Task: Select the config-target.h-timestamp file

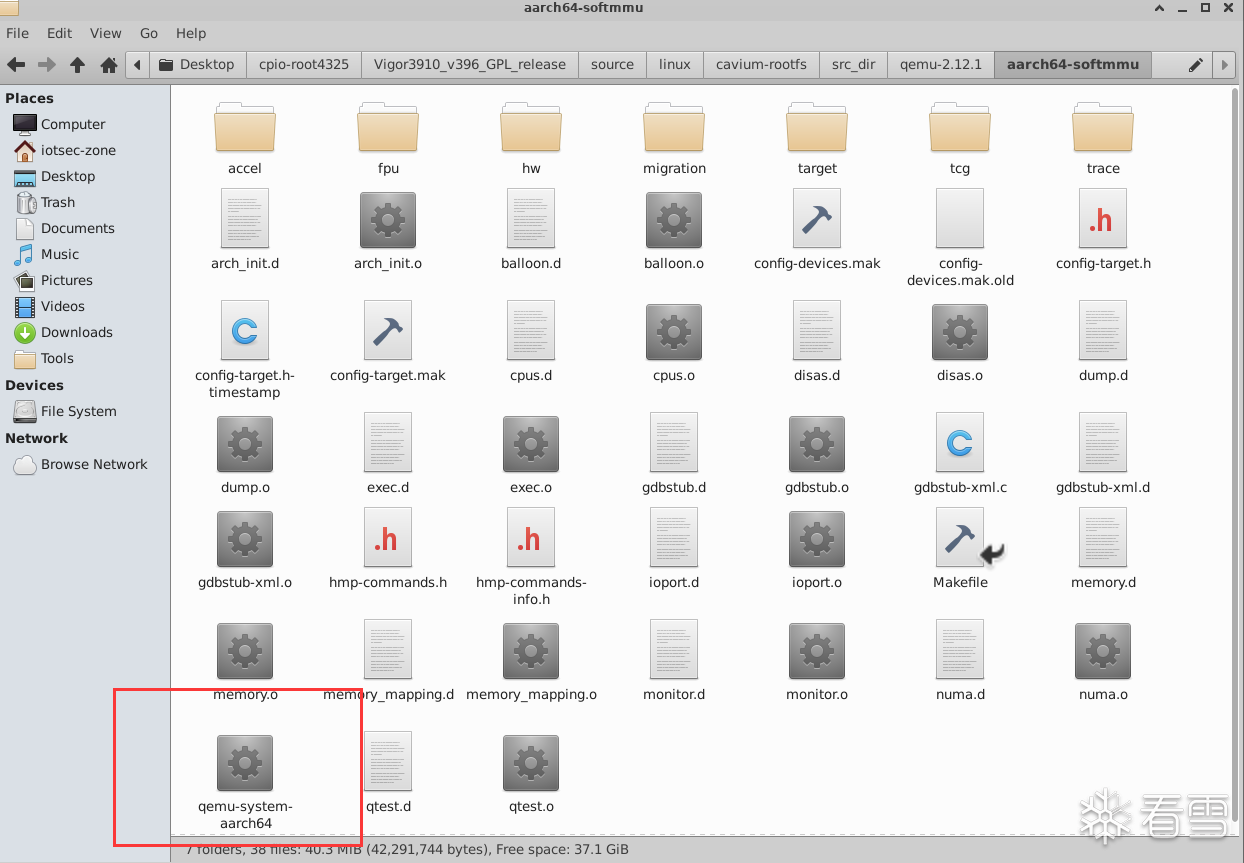Action: [x=245, y=351]
